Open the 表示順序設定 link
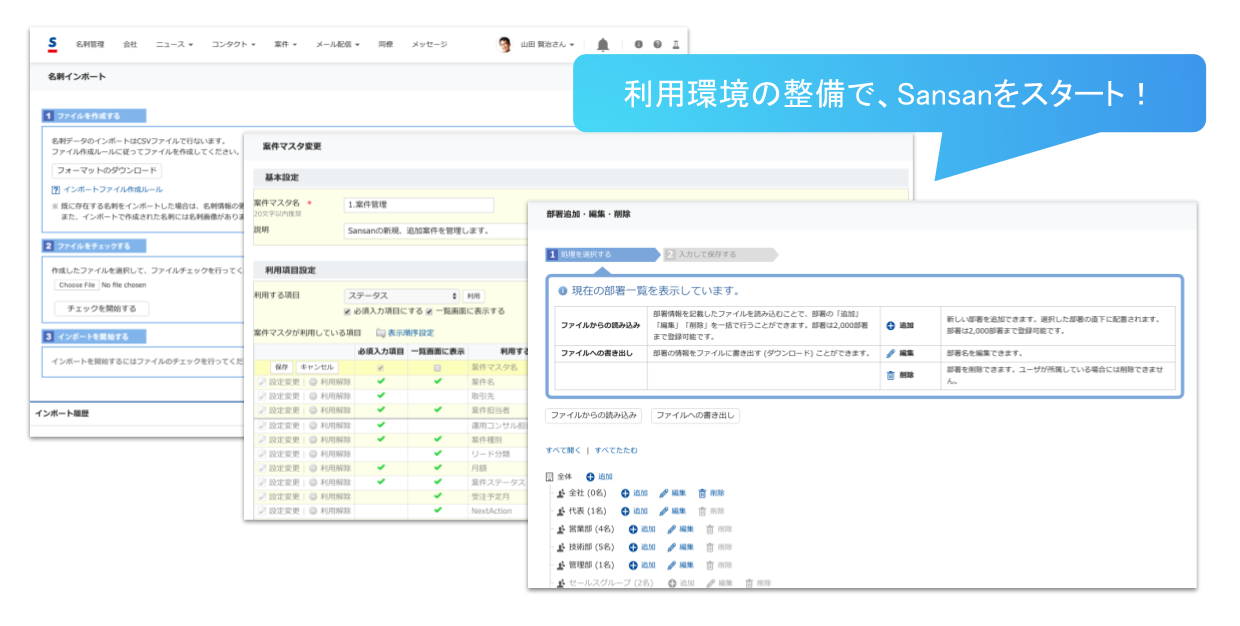This screenshot has width=1240, height=626. pos(411,332)
